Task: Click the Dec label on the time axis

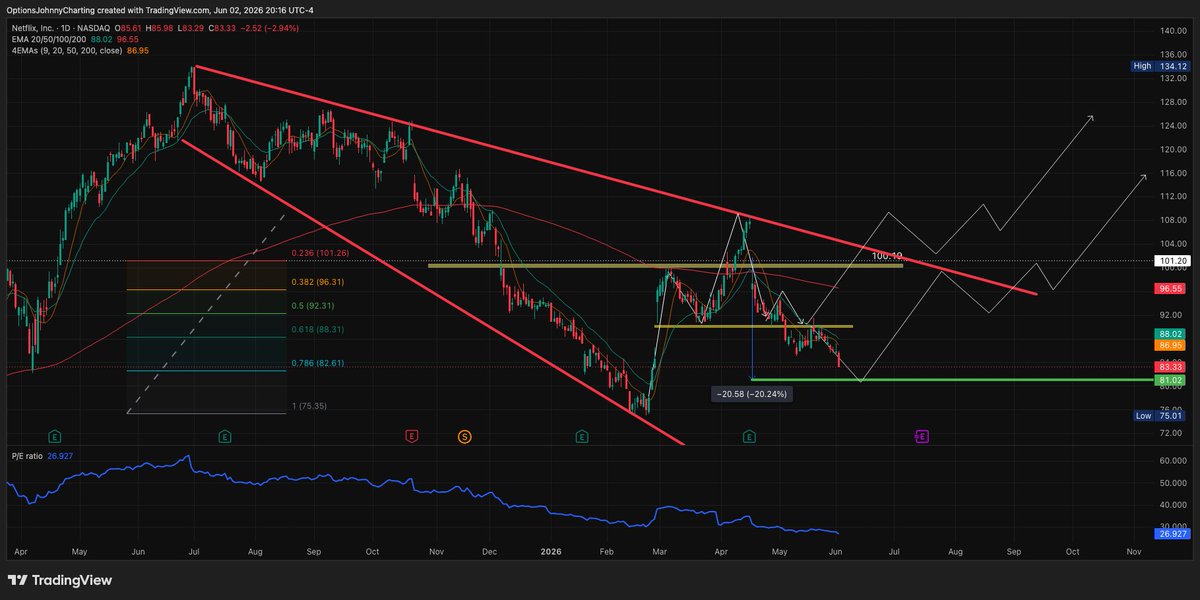Action: [489, 551]
